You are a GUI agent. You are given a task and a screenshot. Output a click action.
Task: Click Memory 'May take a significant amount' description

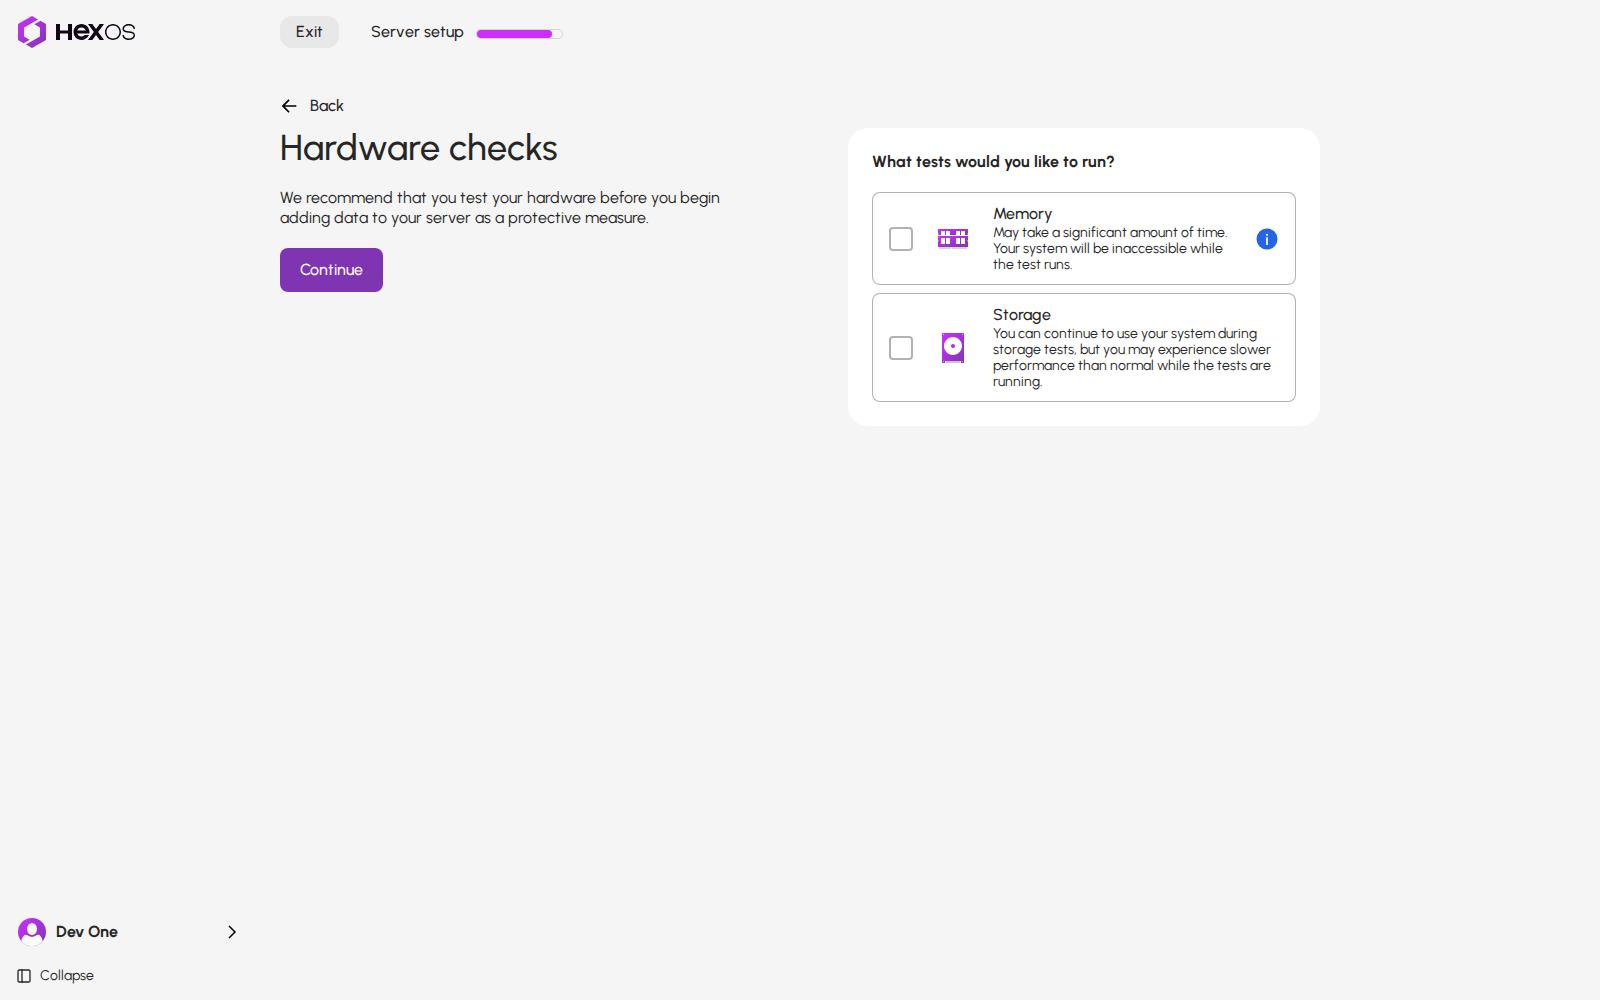(x=1110, y=249)
